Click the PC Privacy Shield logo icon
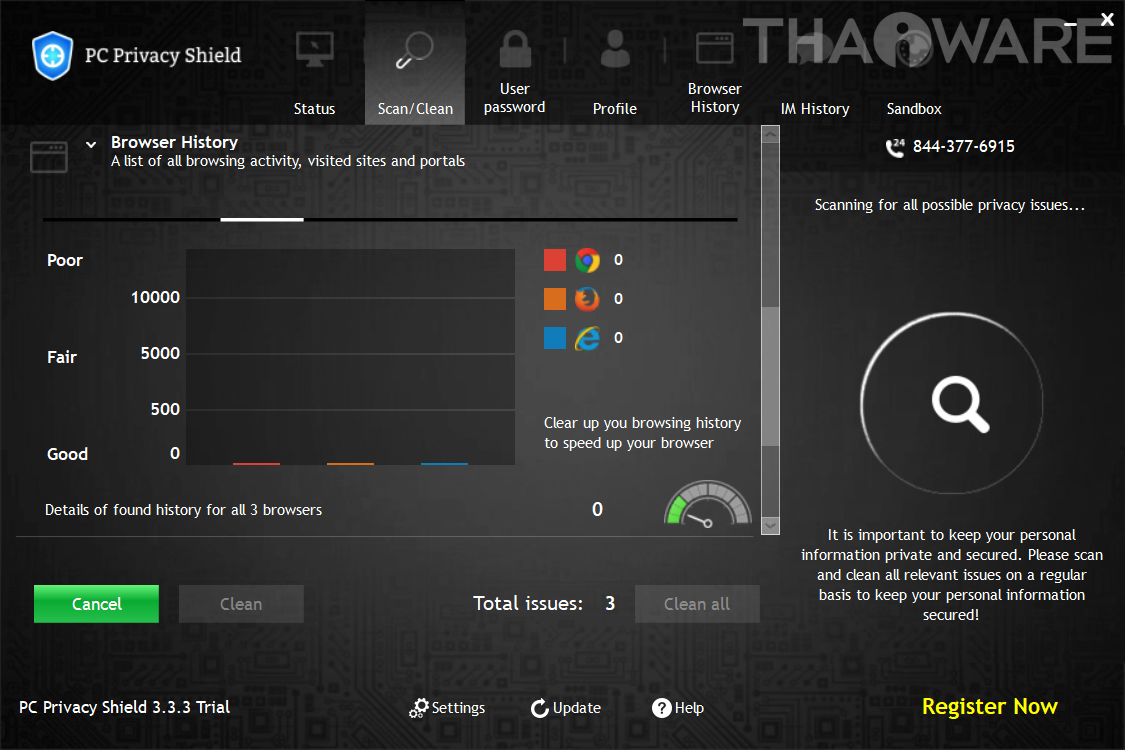The image size is (1125, 750). (x=52, y=55)
